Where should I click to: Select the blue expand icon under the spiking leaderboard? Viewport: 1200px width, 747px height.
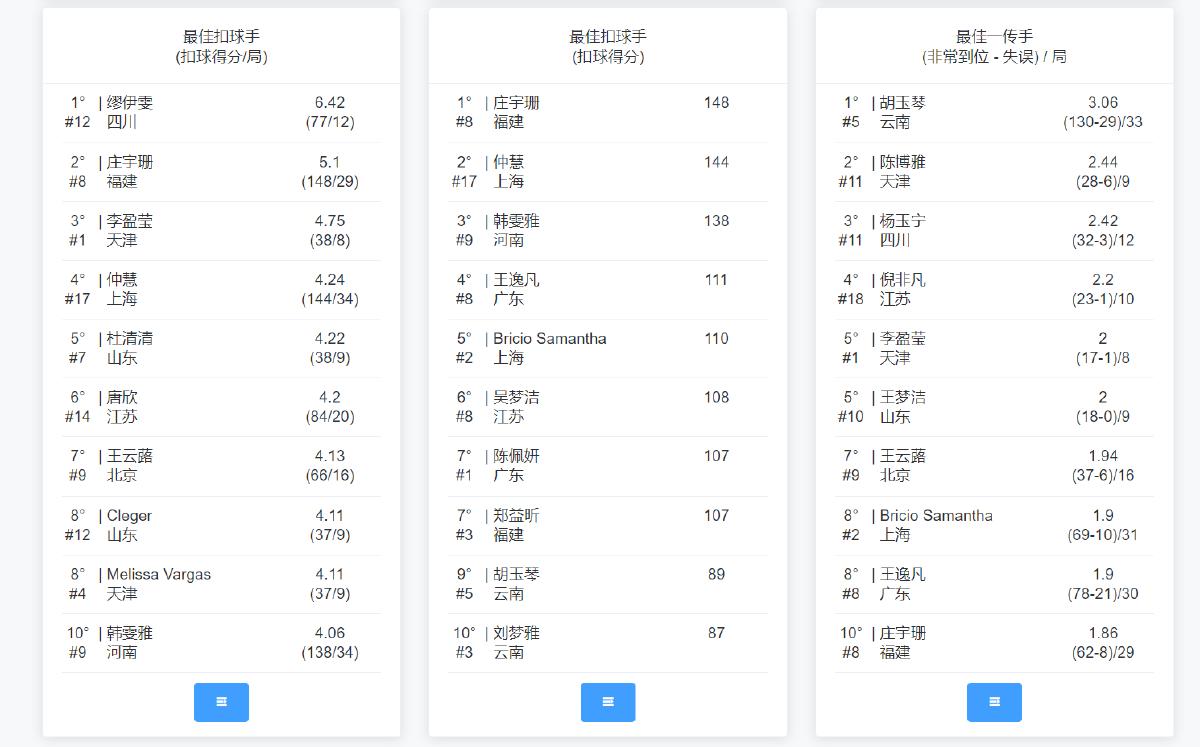pos(221,702)
